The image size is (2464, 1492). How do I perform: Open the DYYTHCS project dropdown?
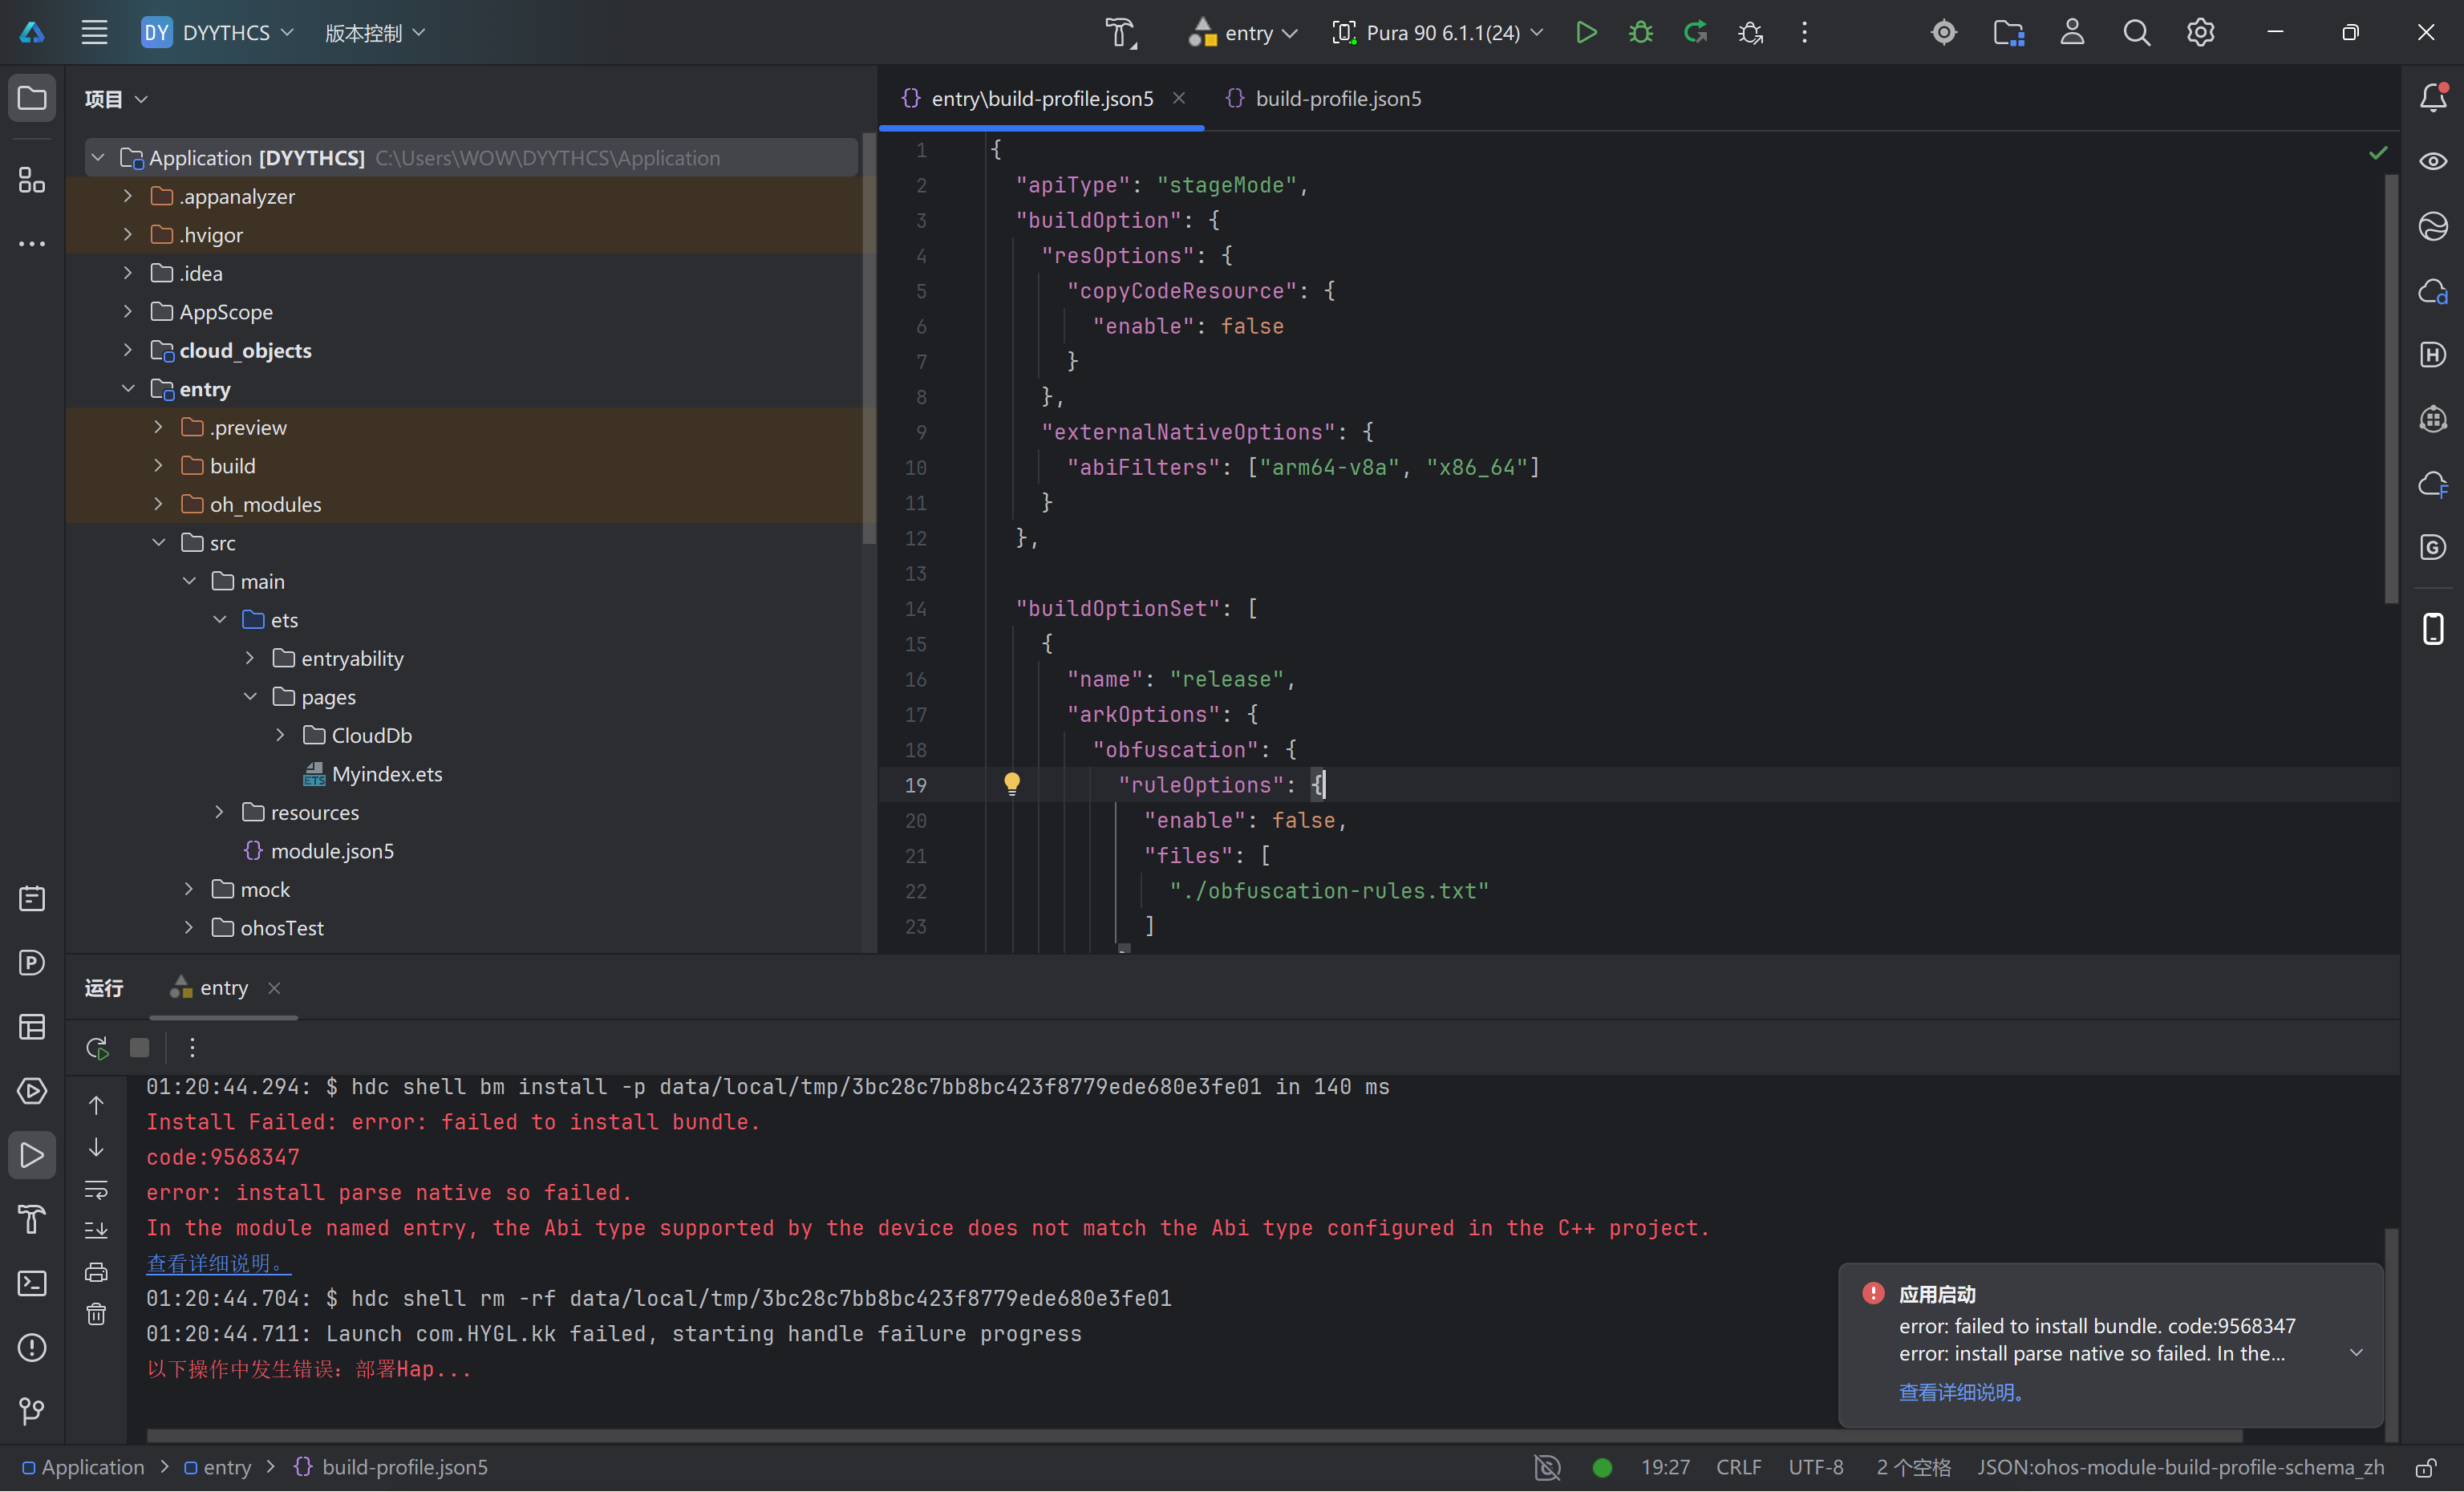click(x=218, y=32)
